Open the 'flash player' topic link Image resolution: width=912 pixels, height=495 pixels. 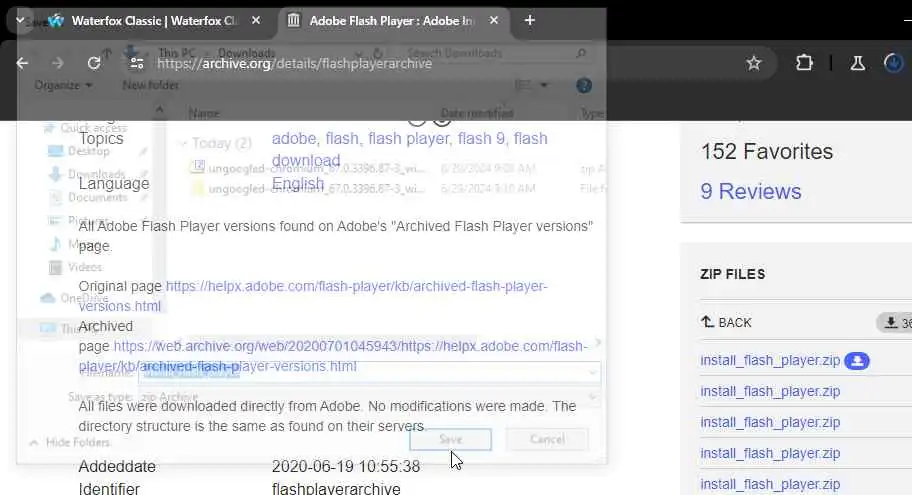pos(409,138)
